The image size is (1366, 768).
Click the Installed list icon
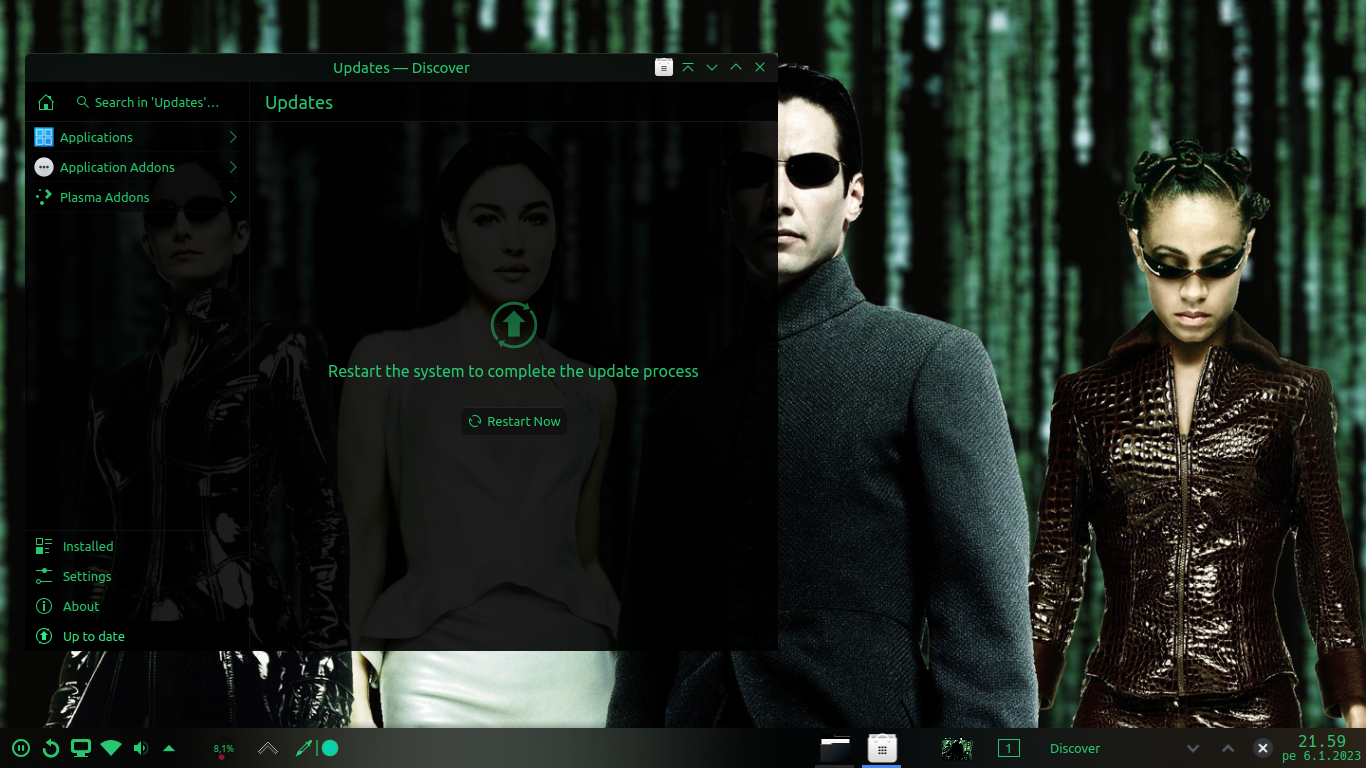pos(44,546)
